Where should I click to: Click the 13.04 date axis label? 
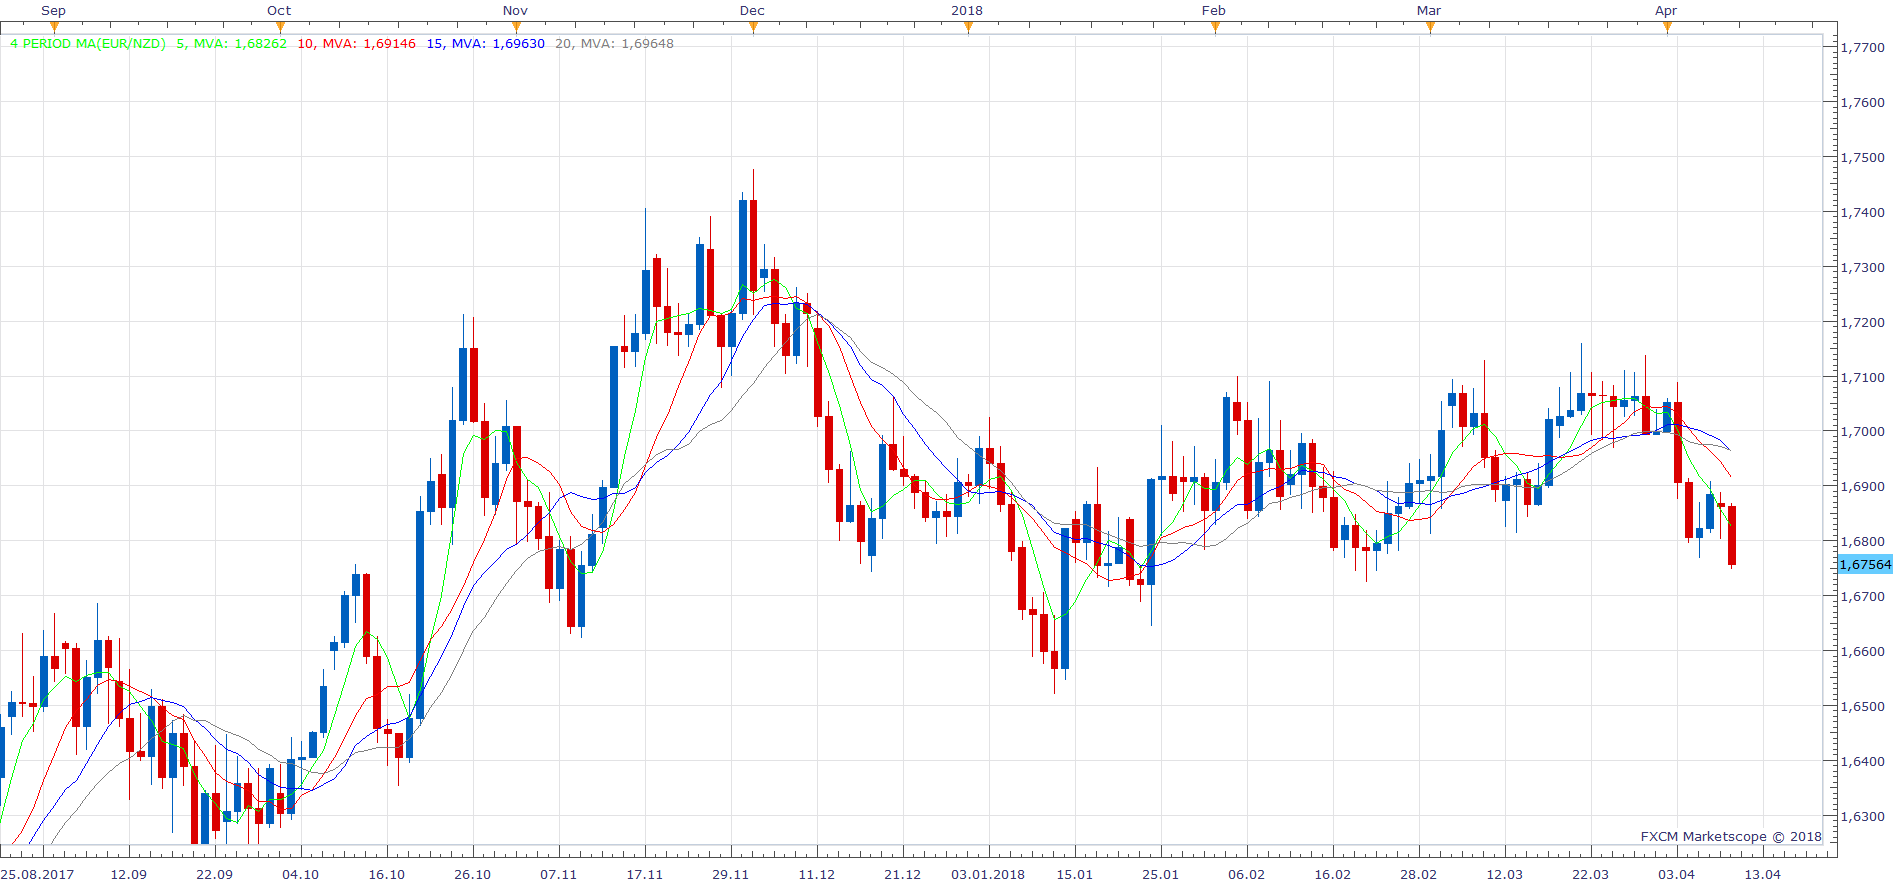pos(1762,874)
